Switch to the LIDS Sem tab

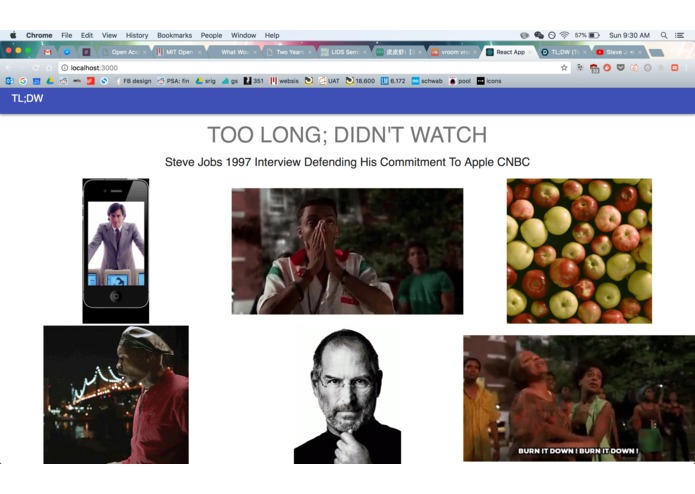pyautogui.click(x=344, y=52)
